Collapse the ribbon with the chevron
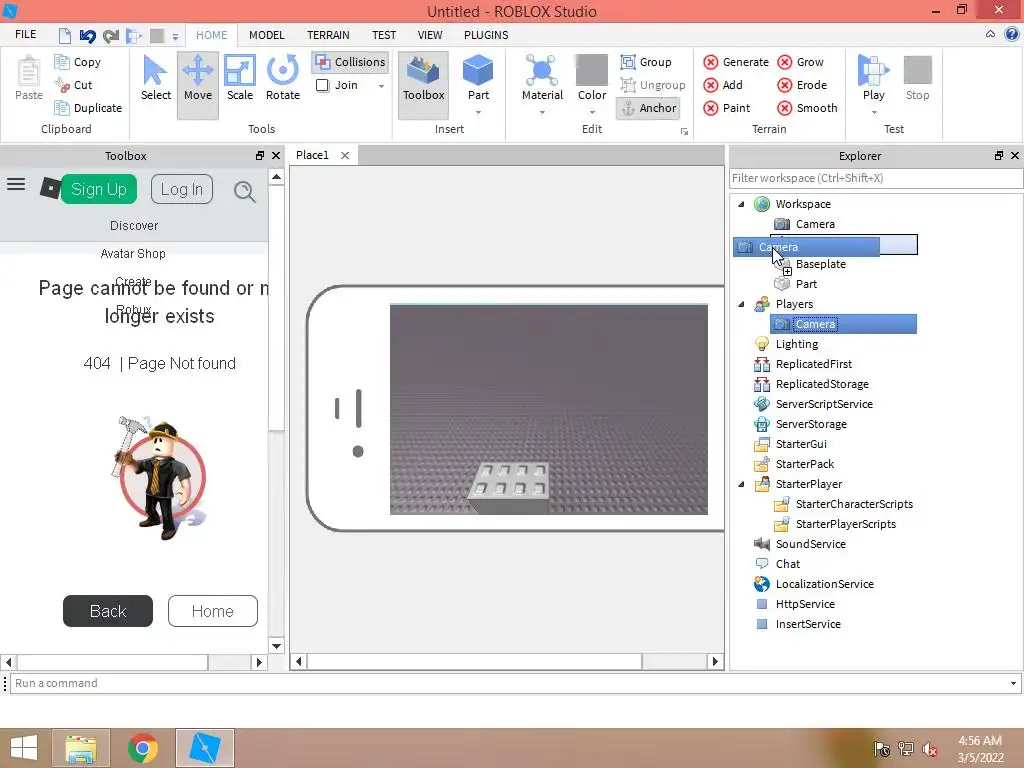Image resolution: width=1024 pixels, height=768 pixels. tap(990, 35)
